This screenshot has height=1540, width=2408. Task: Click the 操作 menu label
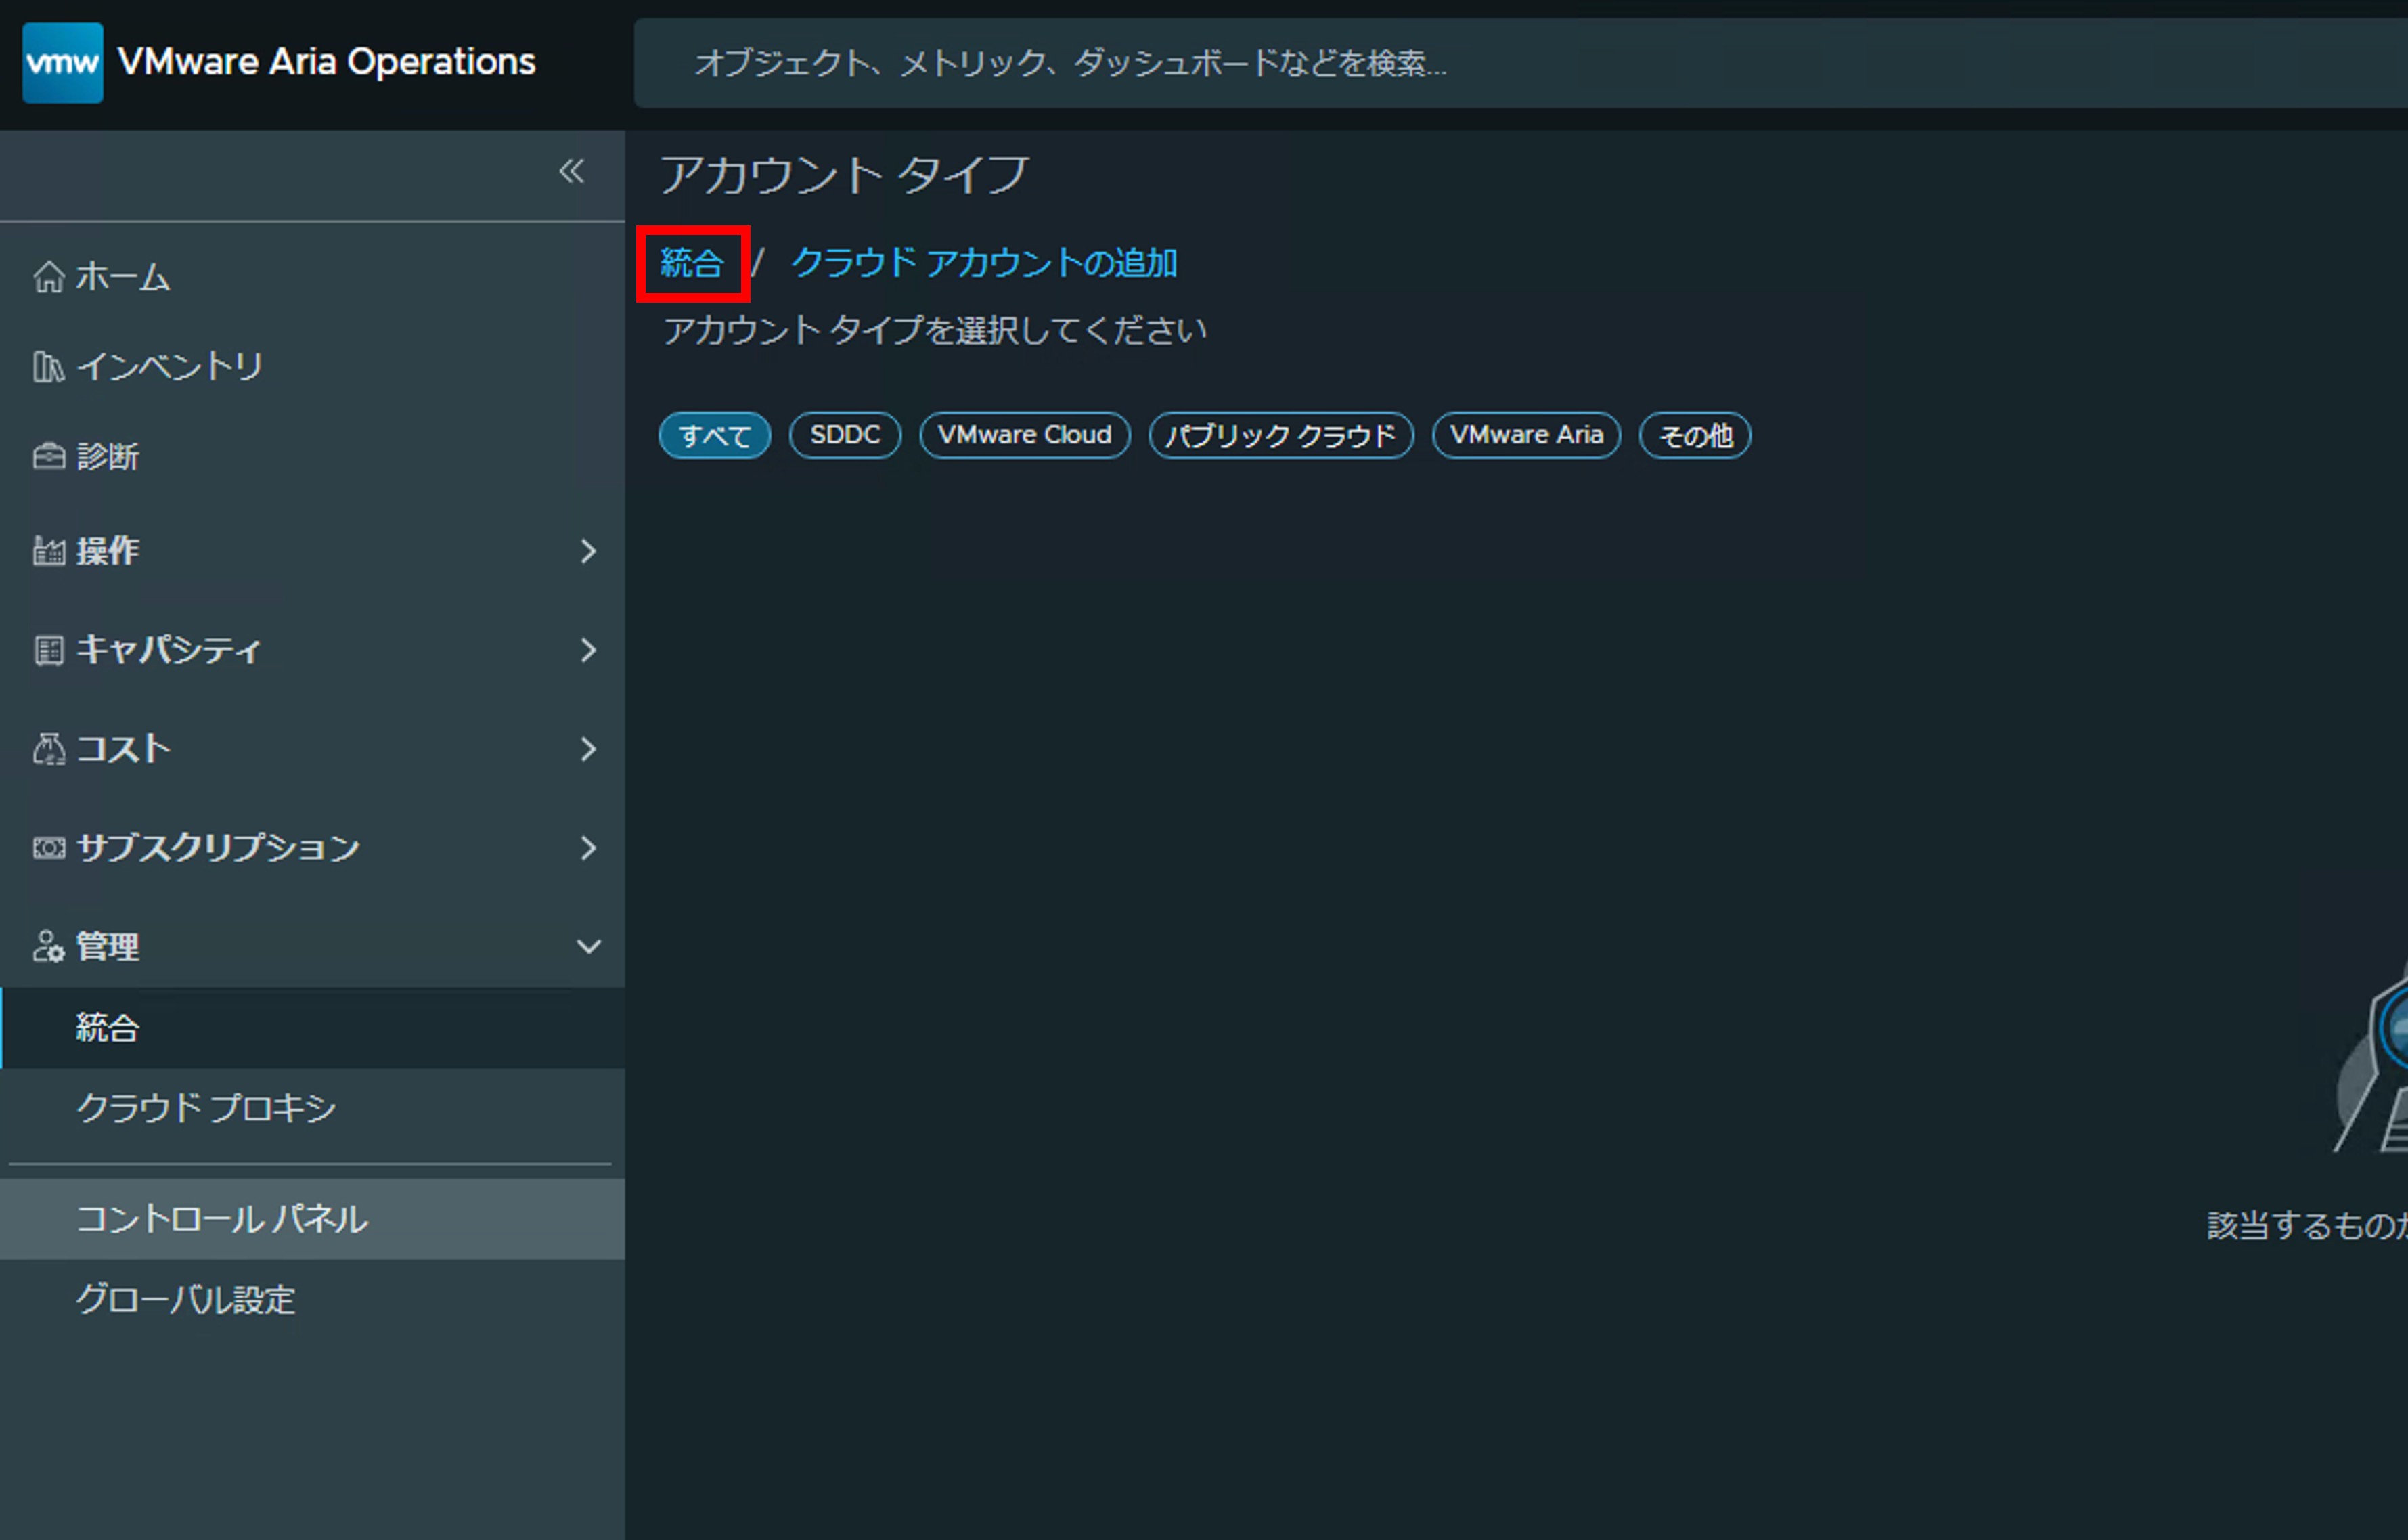(x=108, y=551)
